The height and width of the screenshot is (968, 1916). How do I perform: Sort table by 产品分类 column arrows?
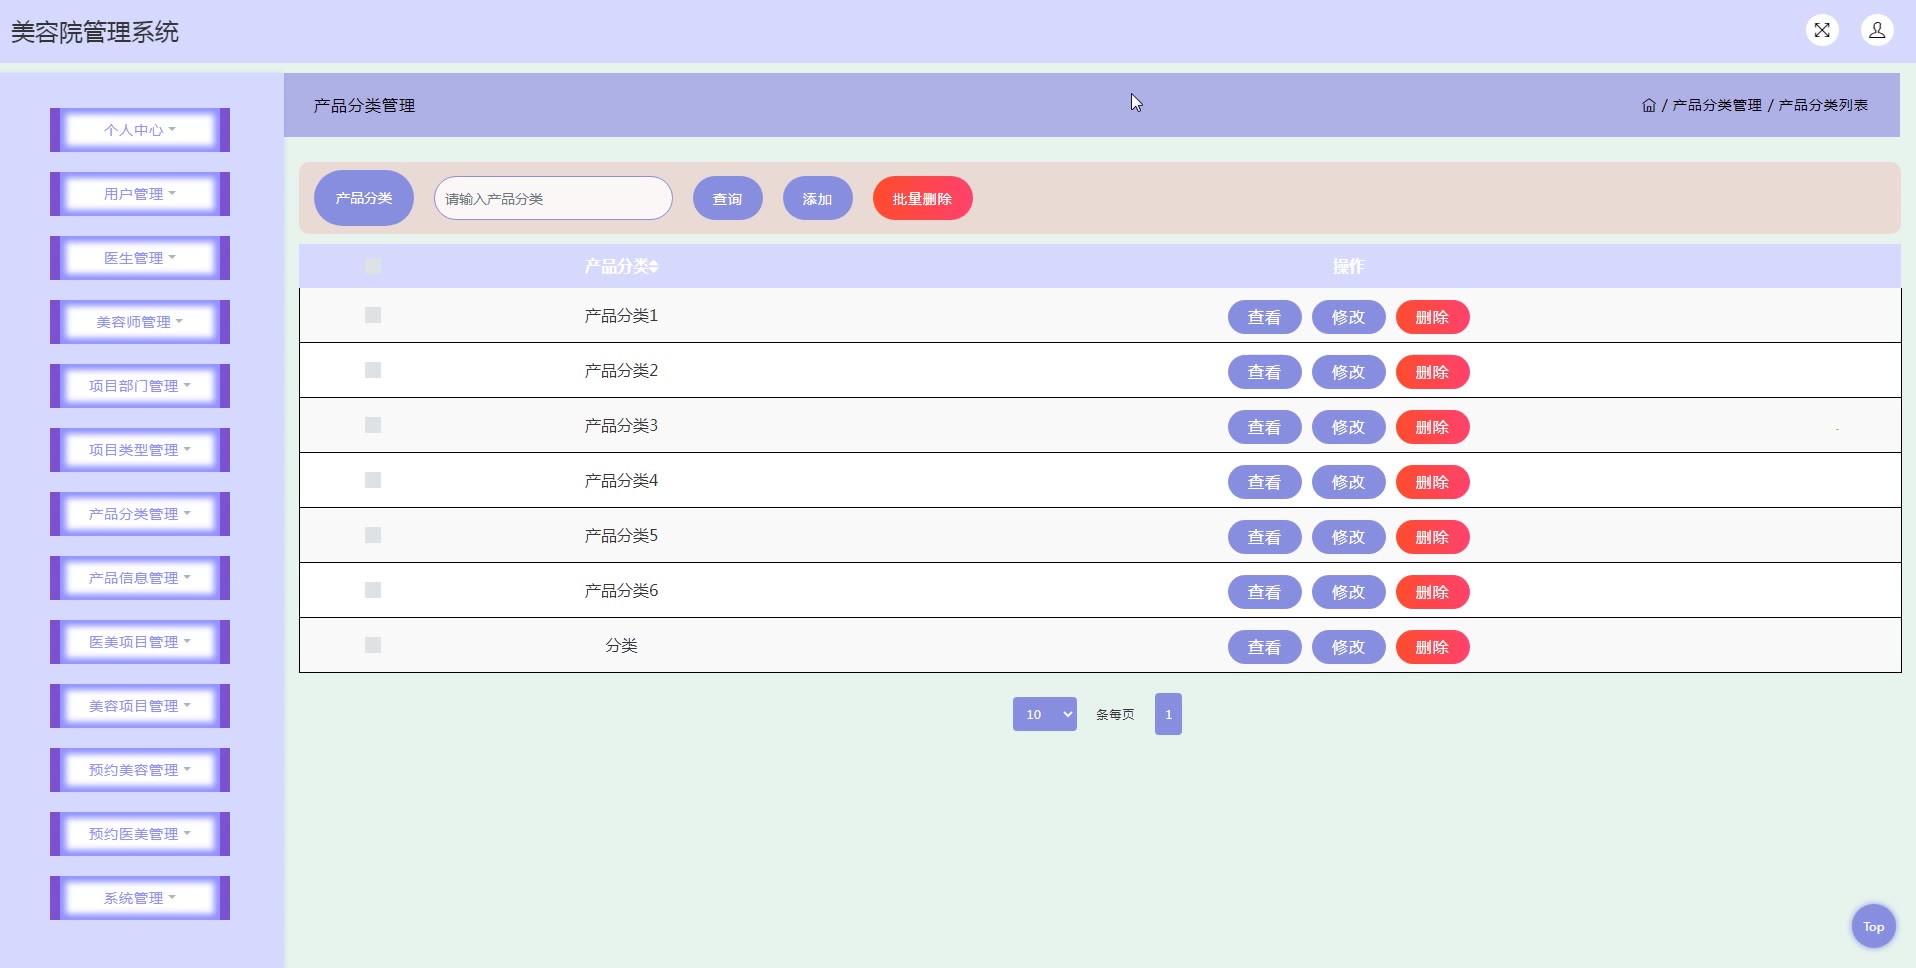(x=654, y=267)
